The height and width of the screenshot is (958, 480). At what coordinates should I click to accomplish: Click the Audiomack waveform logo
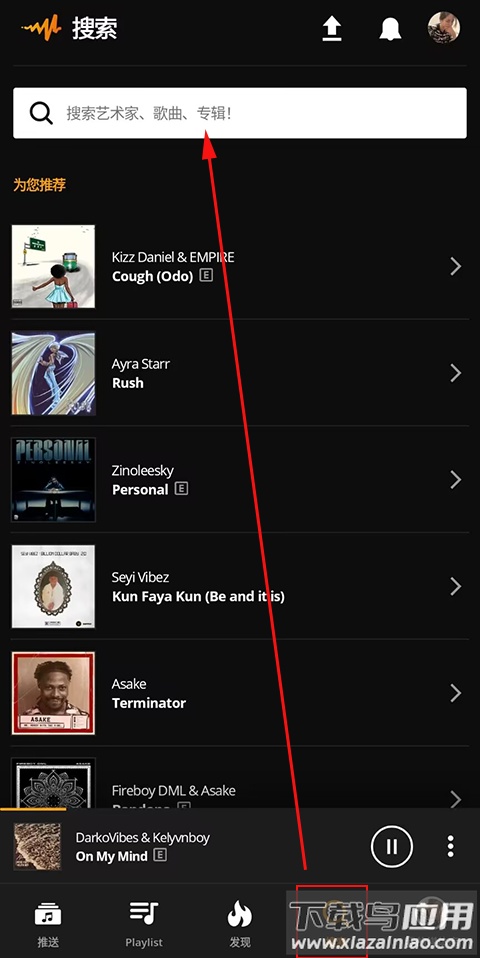[42, 28]
